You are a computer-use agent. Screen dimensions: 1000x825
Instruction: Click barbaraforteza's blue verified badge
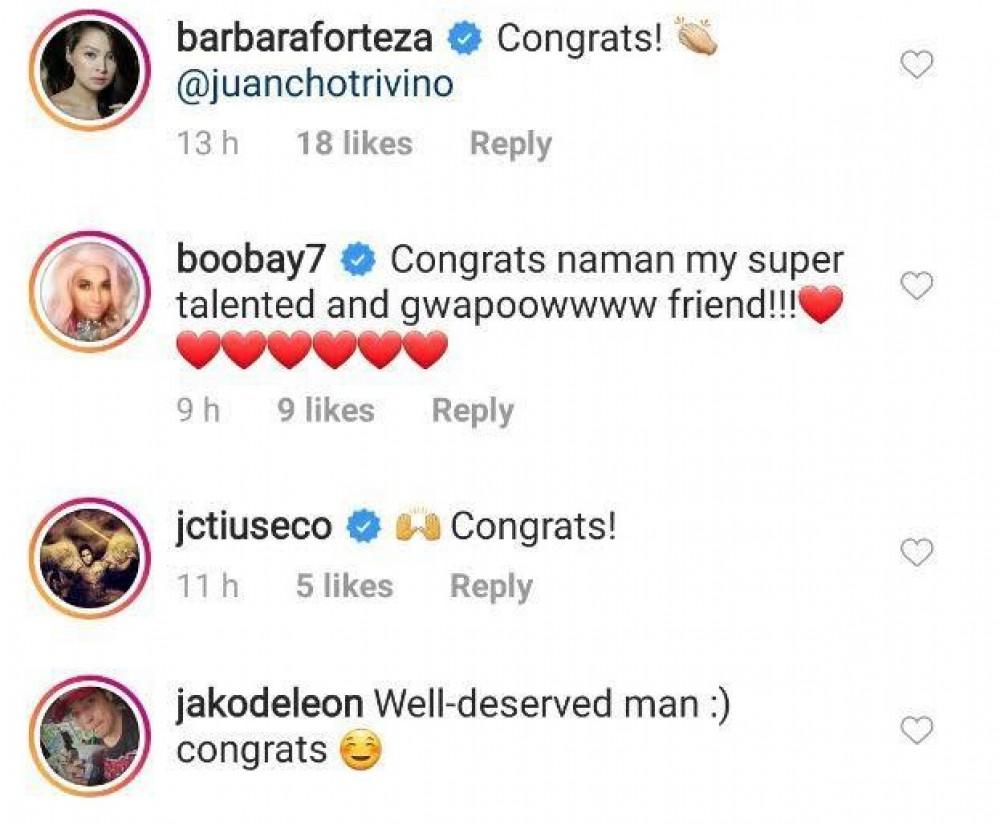tap(465, 40)
